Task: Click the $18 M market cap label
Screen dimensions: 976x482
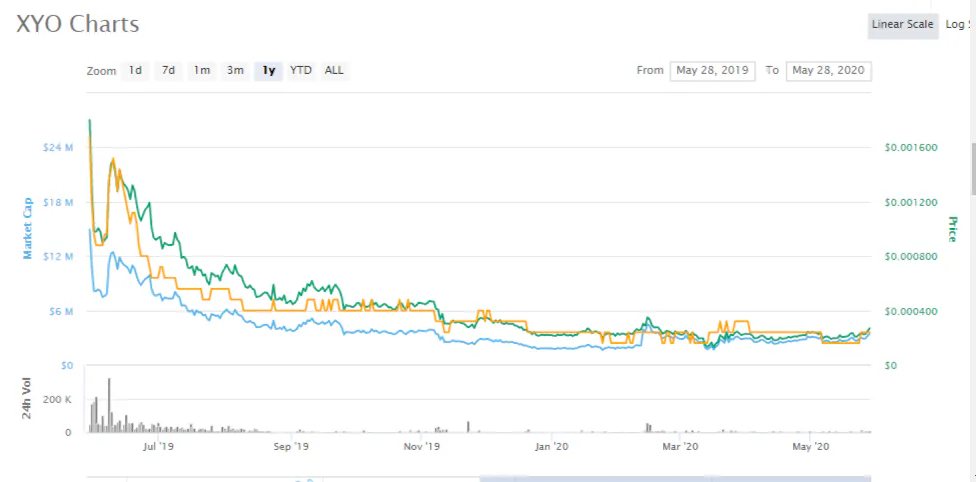Action: tap(59, 202)
